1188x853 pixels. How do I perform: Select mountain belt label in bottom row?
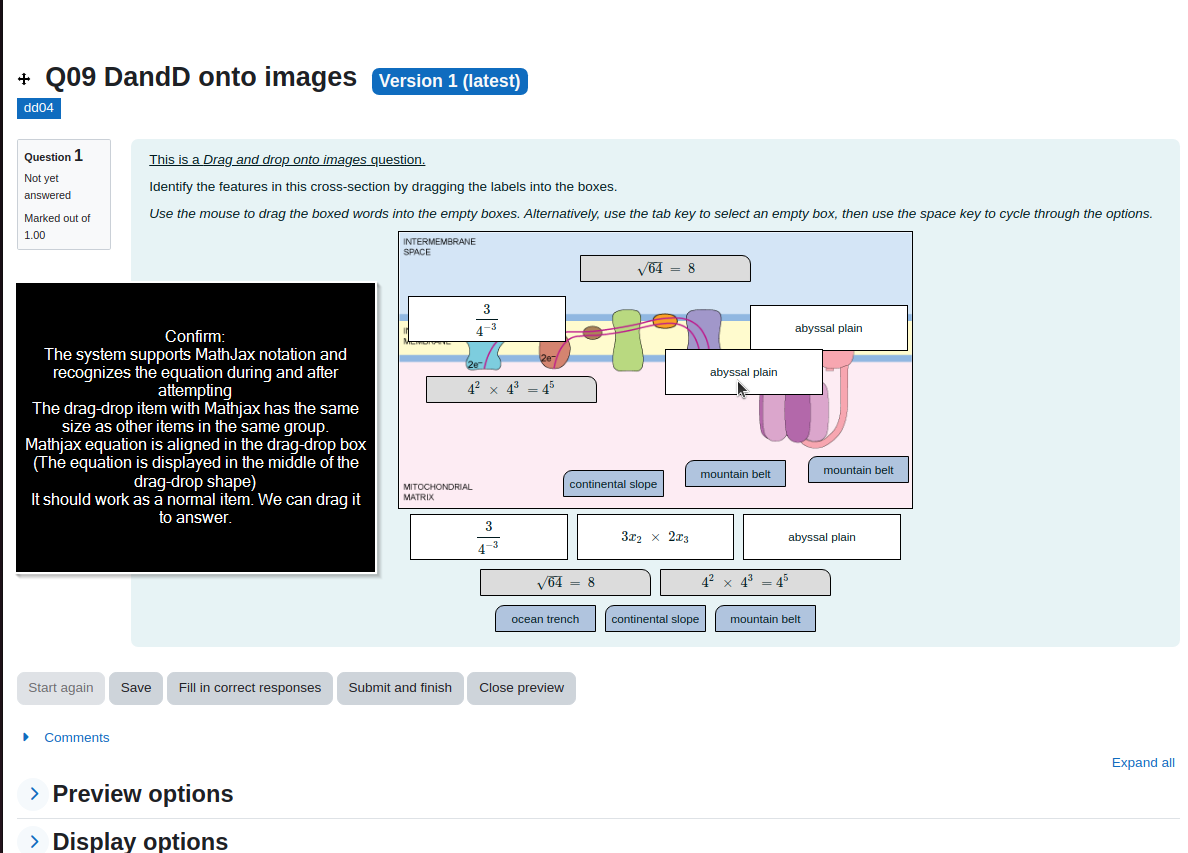[765, 619]
